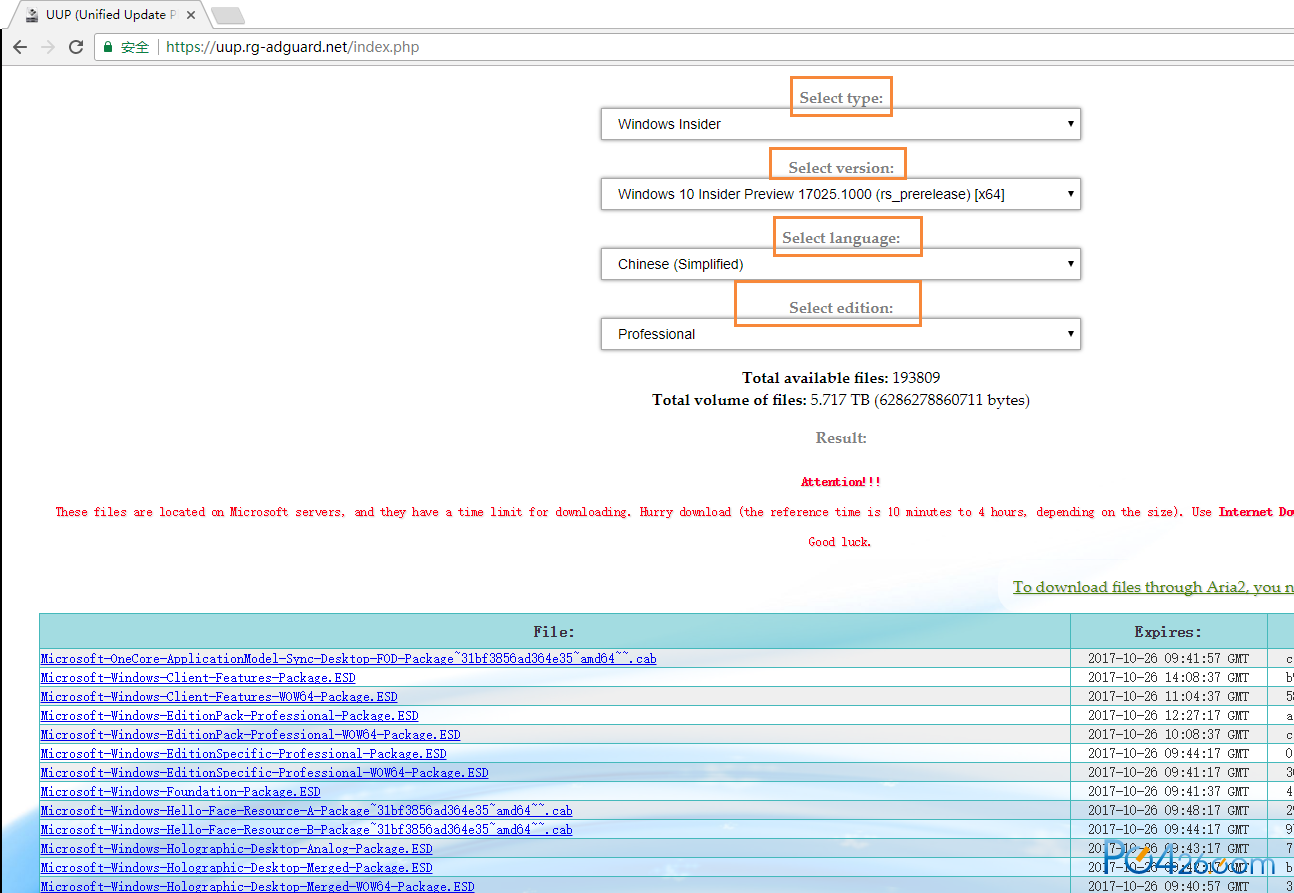Viewport: 1294px width, 893px height.
Task: Click the 'Select type:' label
Action: pos(841,98)
